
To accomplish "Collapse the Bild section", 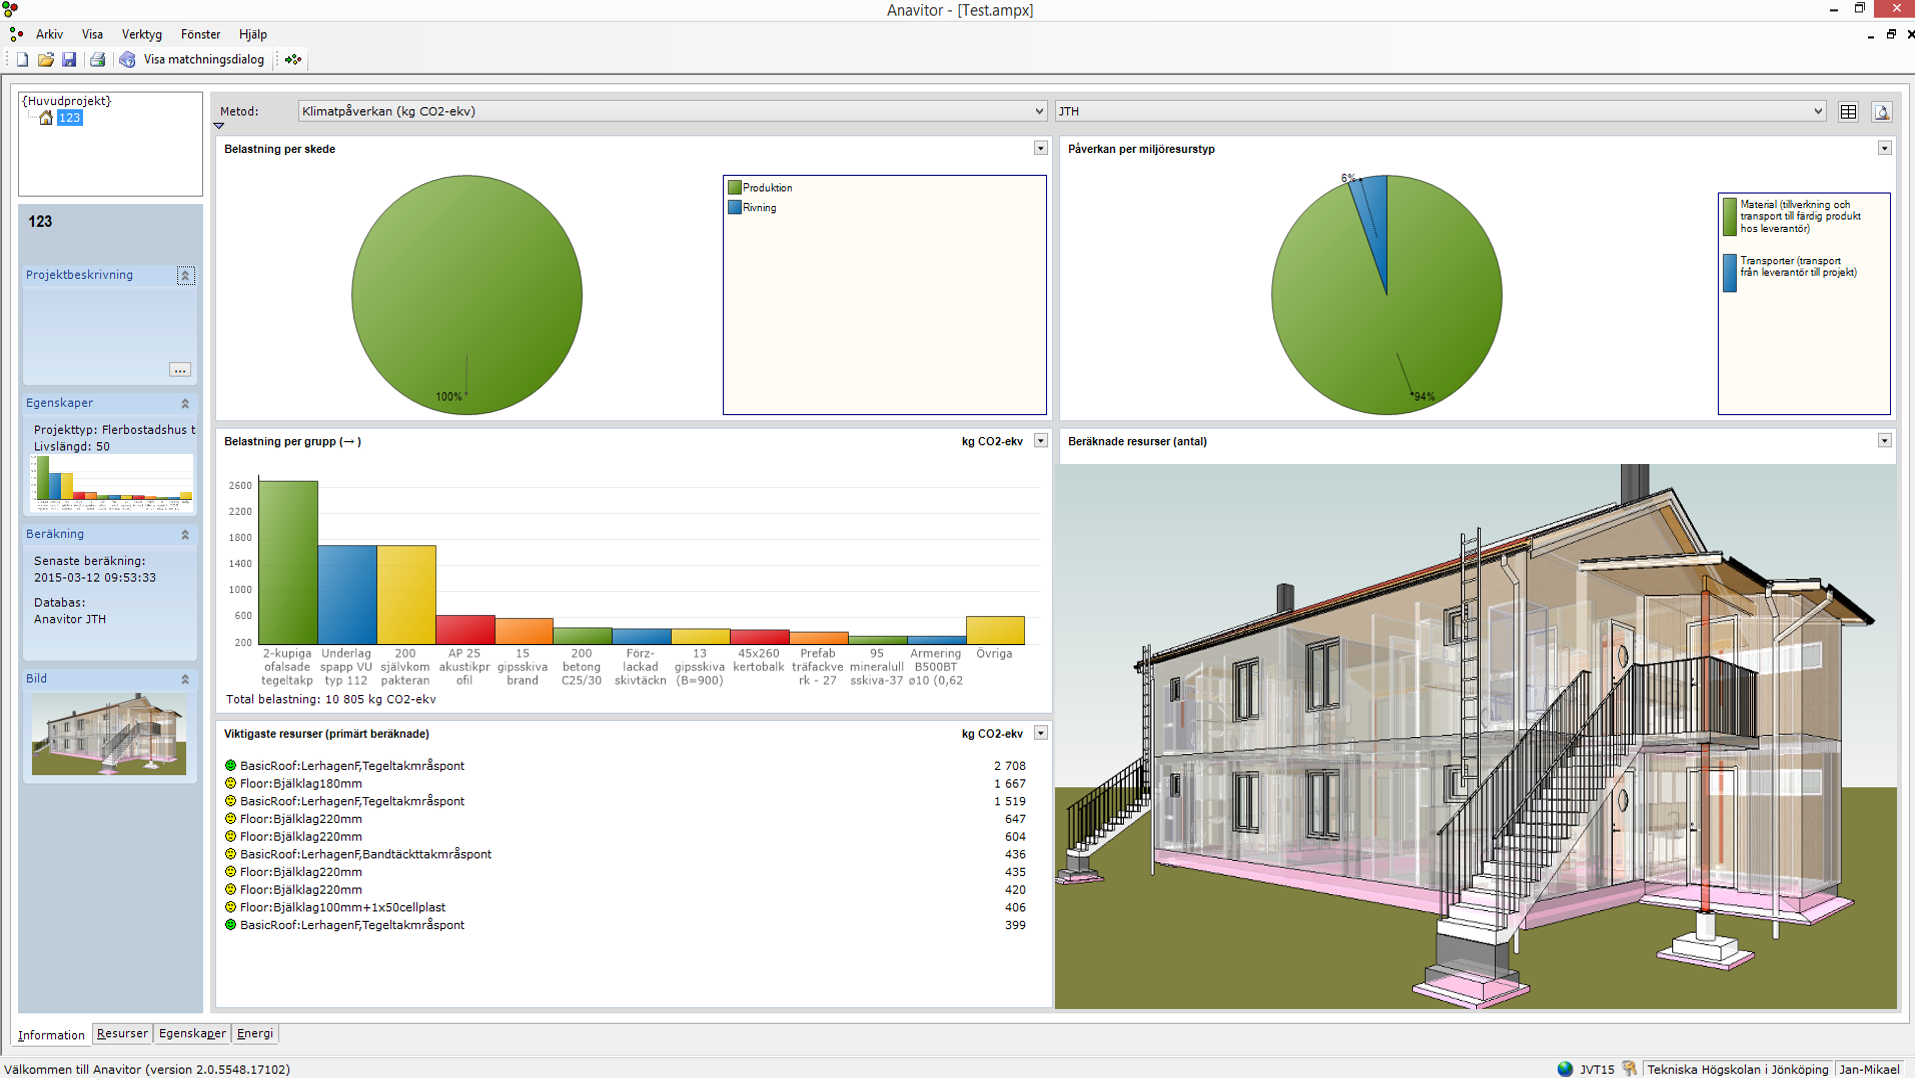I will point(185,679).
